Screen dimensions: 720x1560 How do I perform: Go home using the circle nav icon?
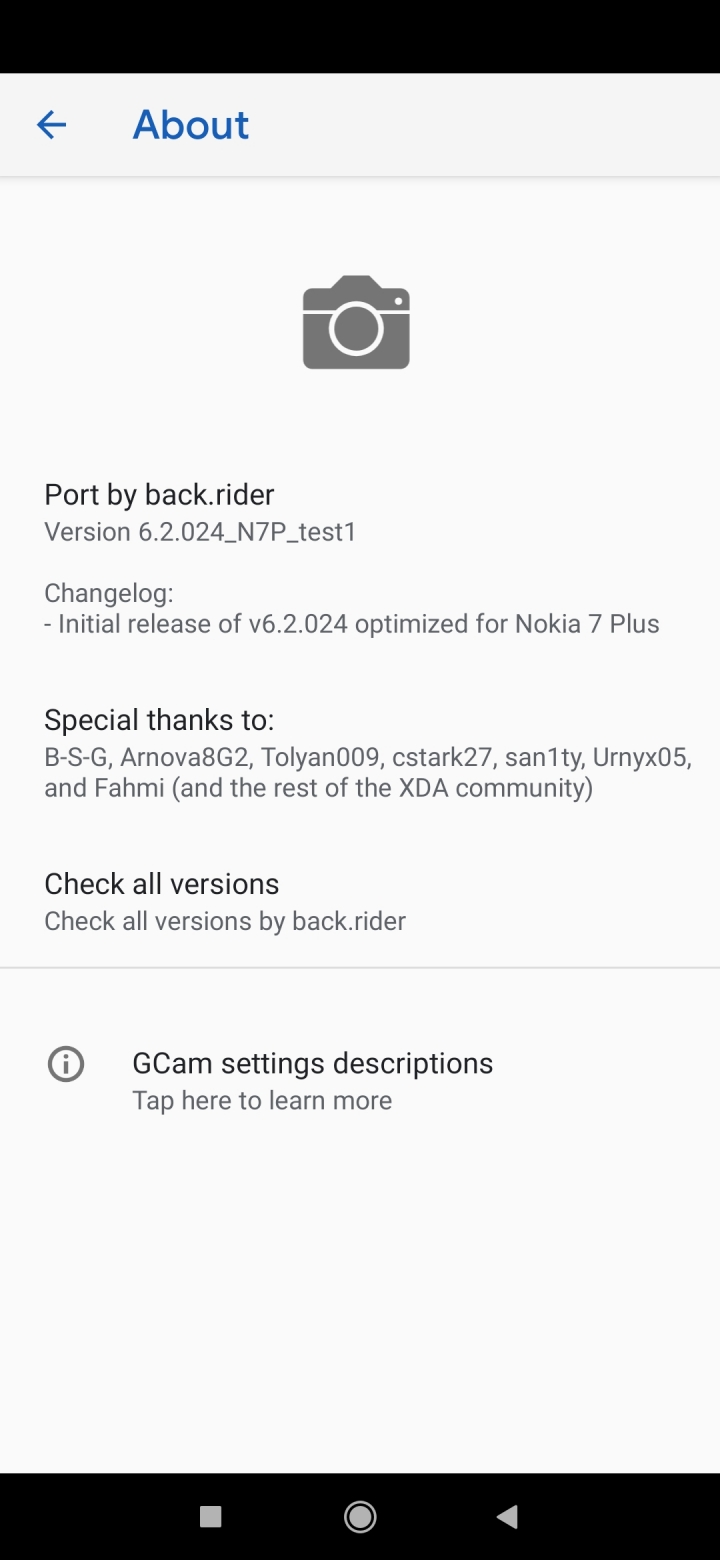(x=360, y=1517)
